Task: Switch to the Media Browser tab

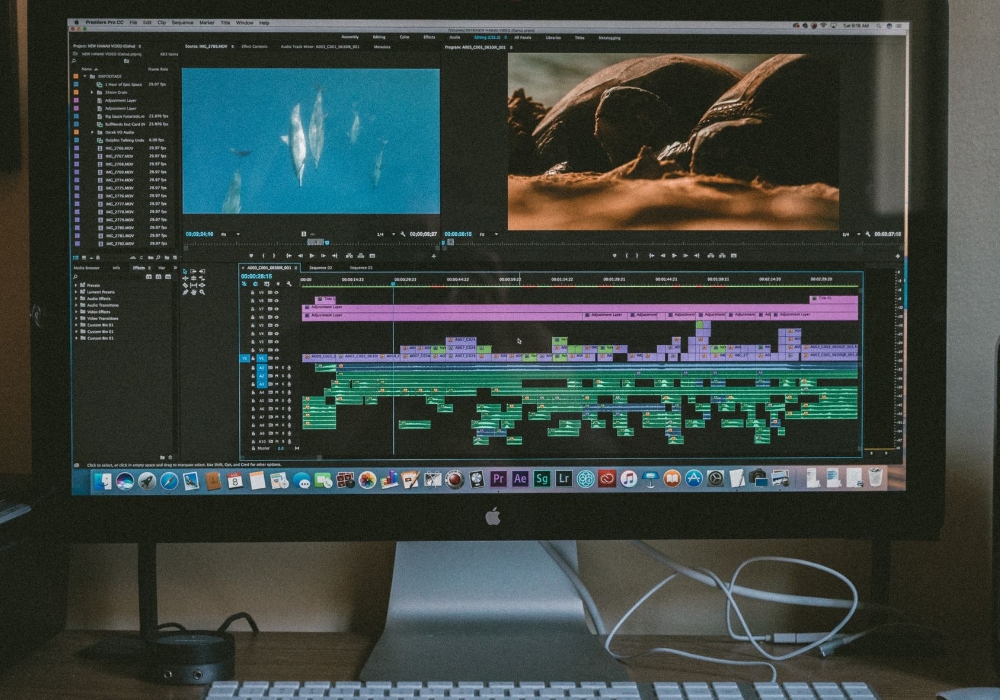Action: [87, 268]
